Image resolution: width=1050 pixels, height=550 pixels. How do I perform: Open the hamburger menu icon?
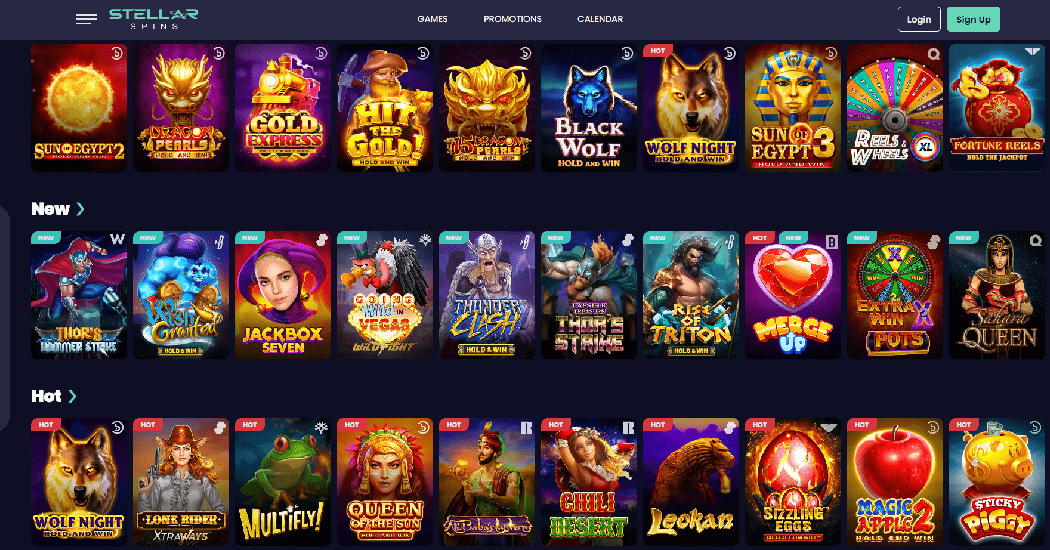[86, 19]
